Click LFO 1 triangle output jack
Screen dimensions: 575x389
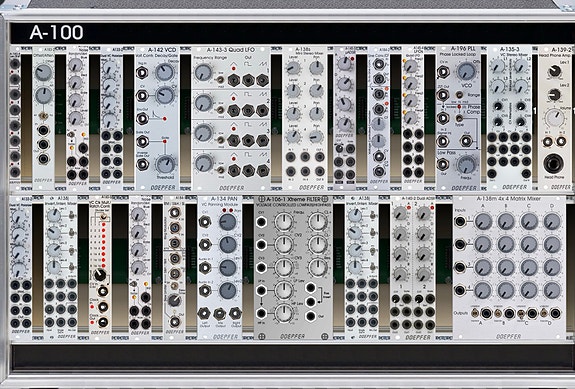(x=234, y=80)
